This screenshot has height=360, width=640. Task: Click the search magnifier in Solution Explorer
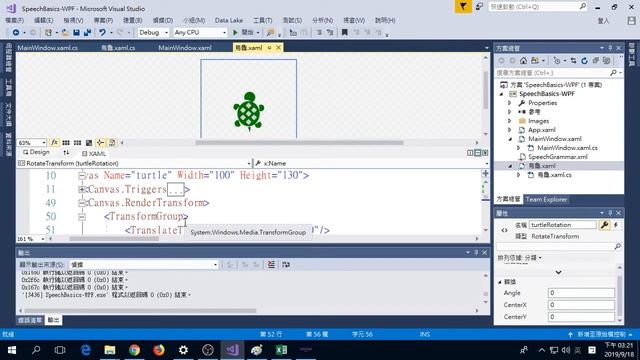pyautogui.click(x=613, y=73)
